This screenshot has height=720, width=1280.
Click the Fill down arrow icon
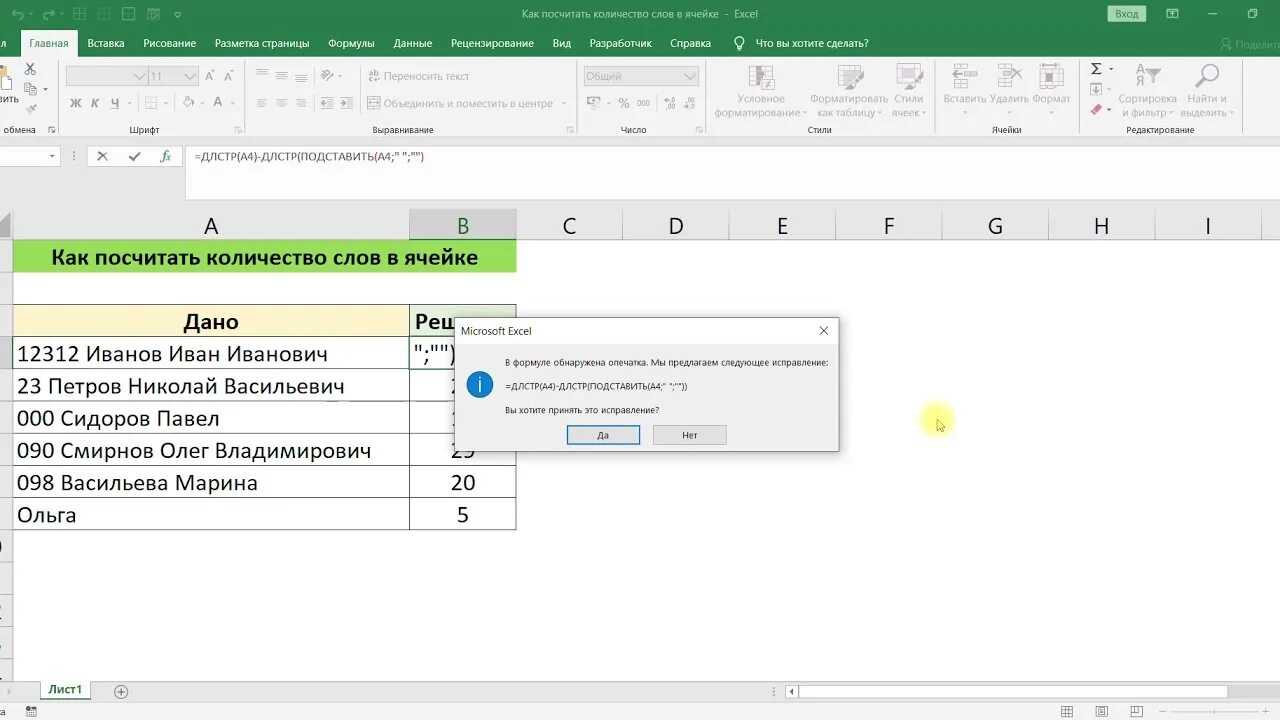1096,89
